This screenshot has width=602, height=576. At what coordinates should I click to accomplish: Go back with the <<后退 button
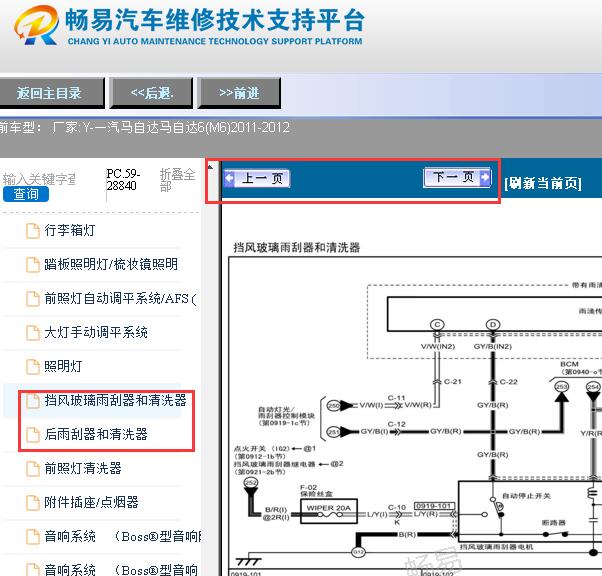coord(151,93)
